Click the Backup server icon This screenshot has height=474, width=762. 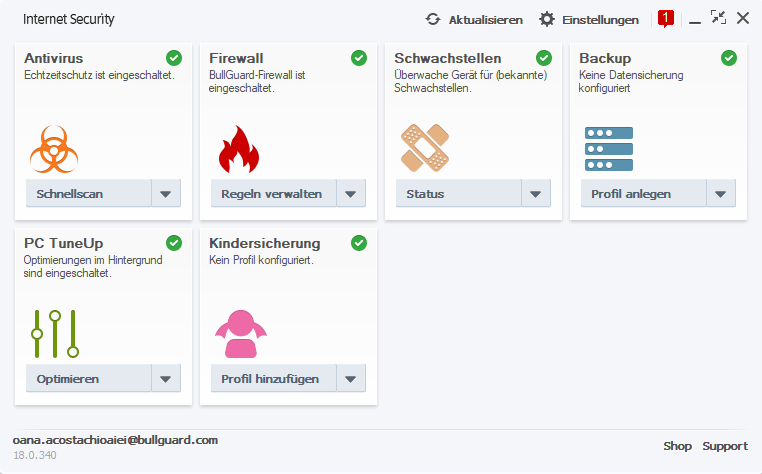click(x=609, y=149)
